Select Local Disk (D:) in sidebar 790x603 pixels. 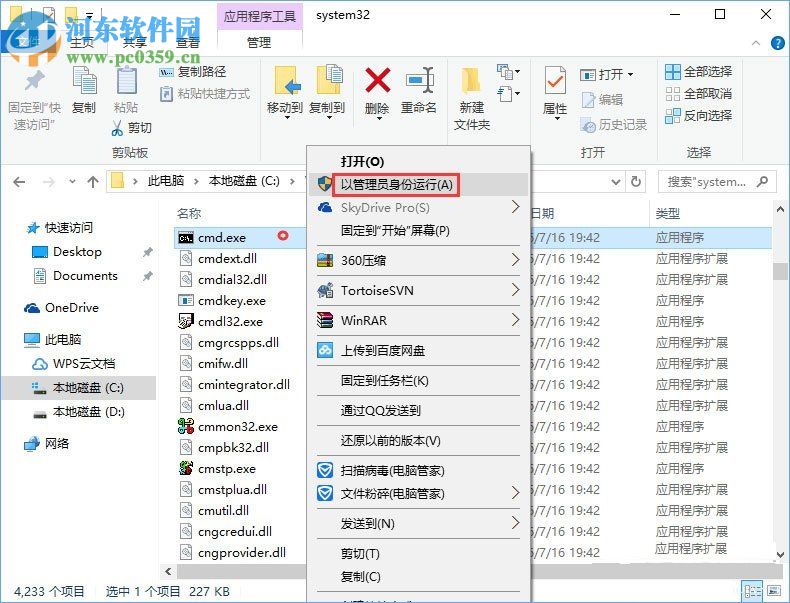click(89, 412)
